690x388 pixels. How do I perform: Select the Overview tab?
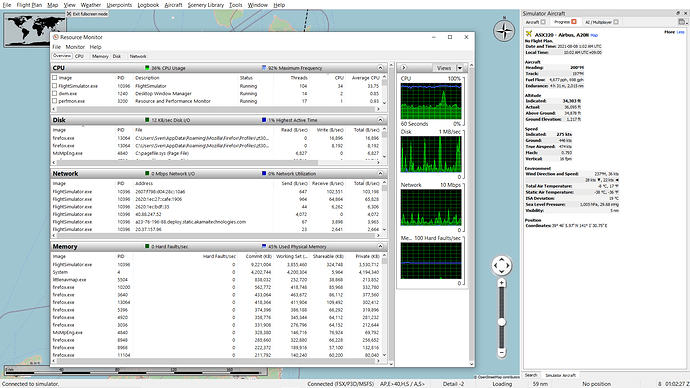click(x=62, y=56)
